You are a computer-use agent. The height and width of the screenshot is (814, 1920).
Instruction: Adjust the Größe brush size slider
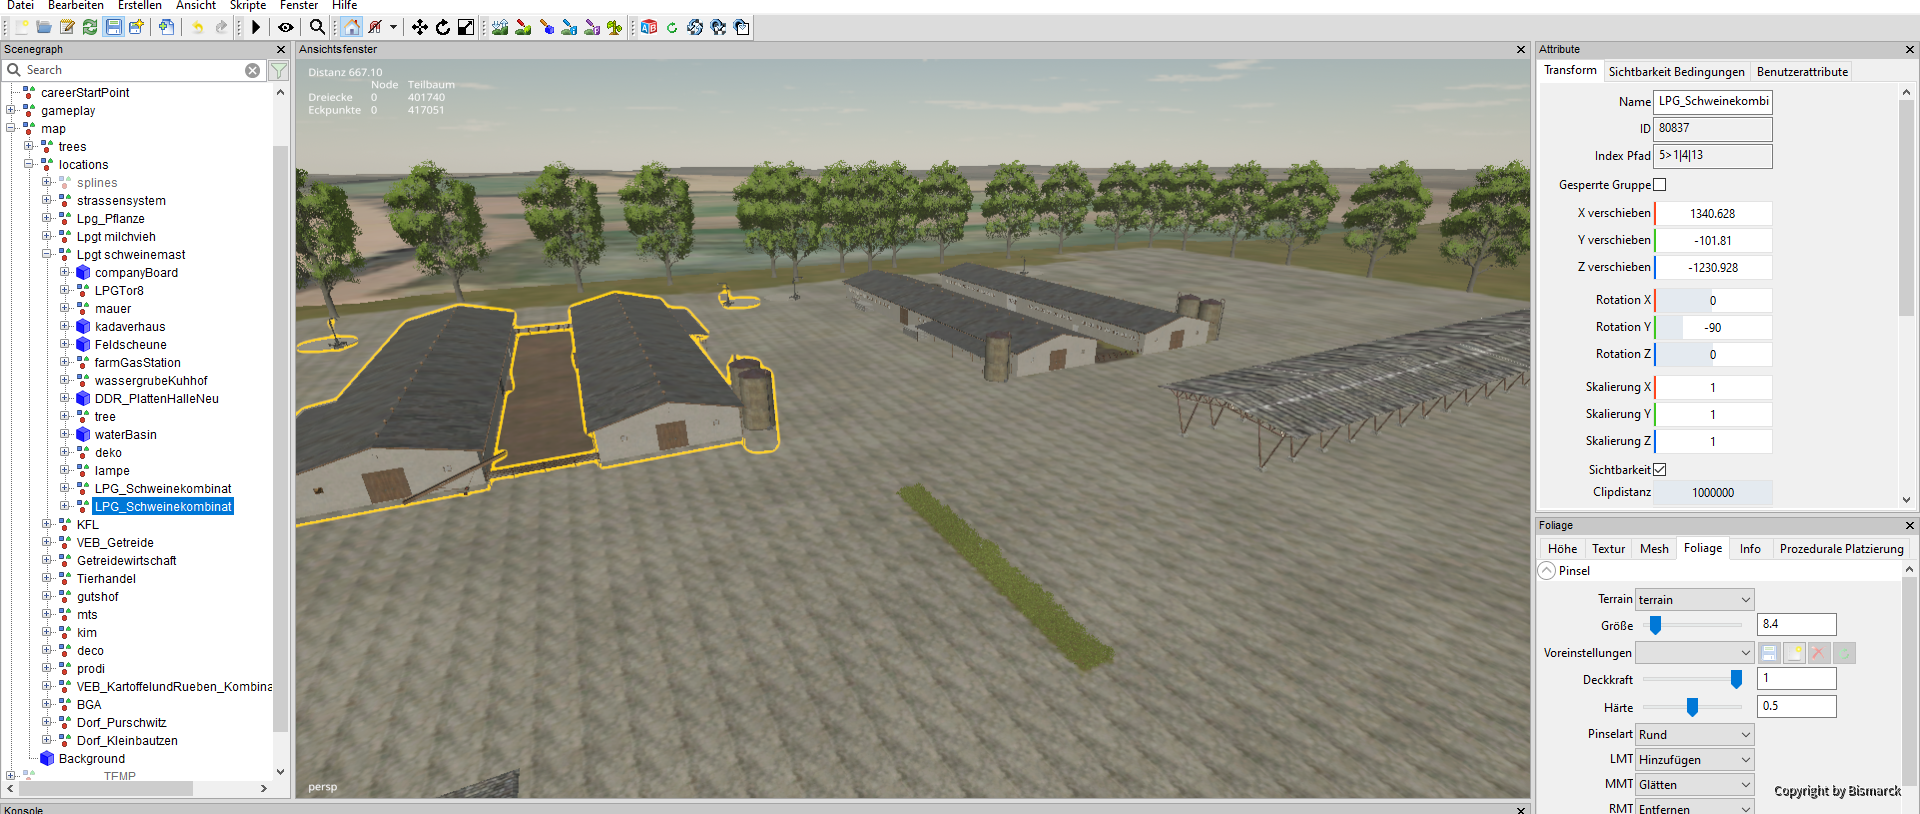tap(1656, 626)
